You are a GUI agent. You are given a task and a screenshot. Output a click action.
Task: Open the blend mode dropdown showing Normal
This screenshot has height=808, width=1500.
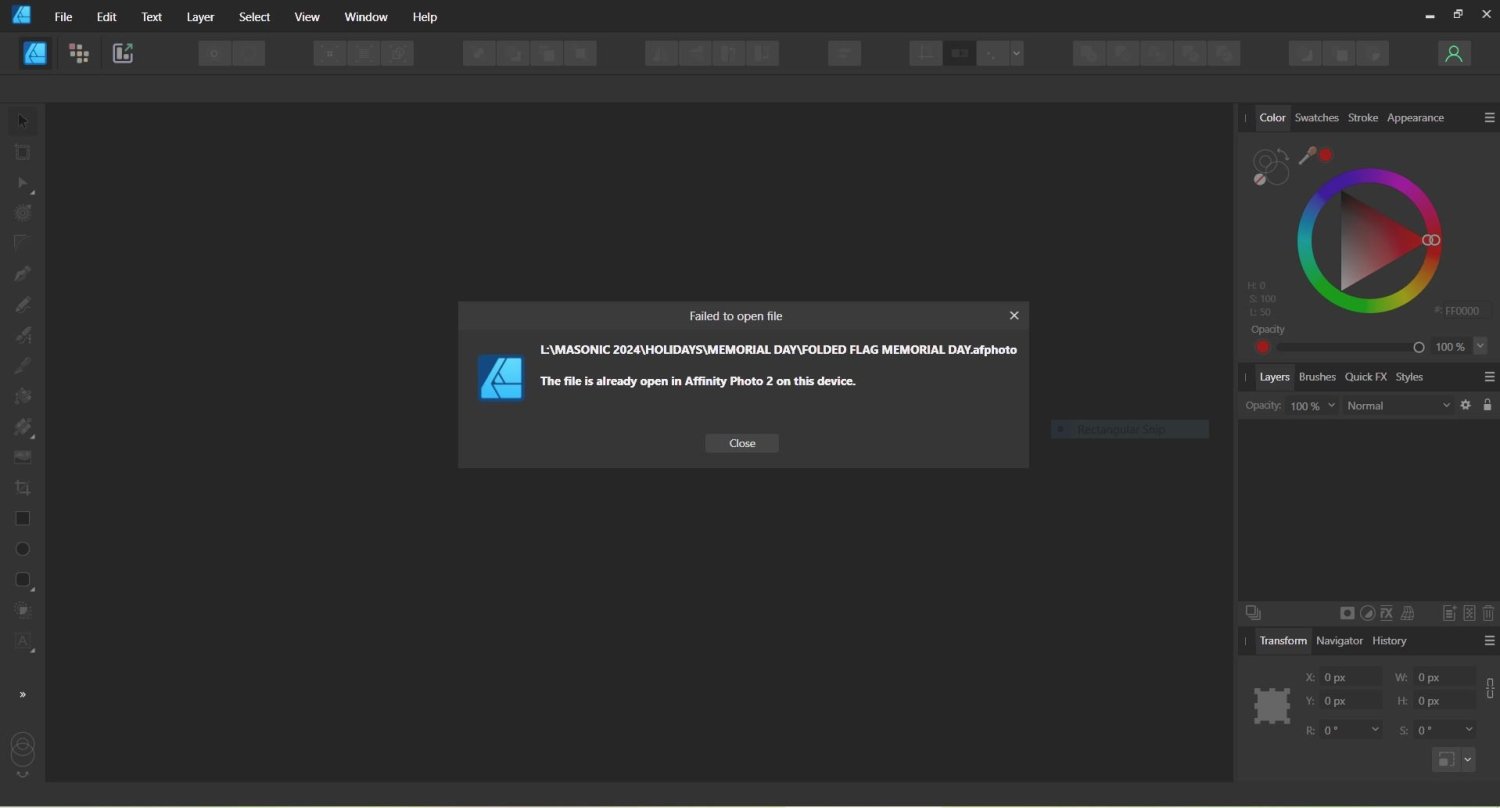(x=1398, y=405)
